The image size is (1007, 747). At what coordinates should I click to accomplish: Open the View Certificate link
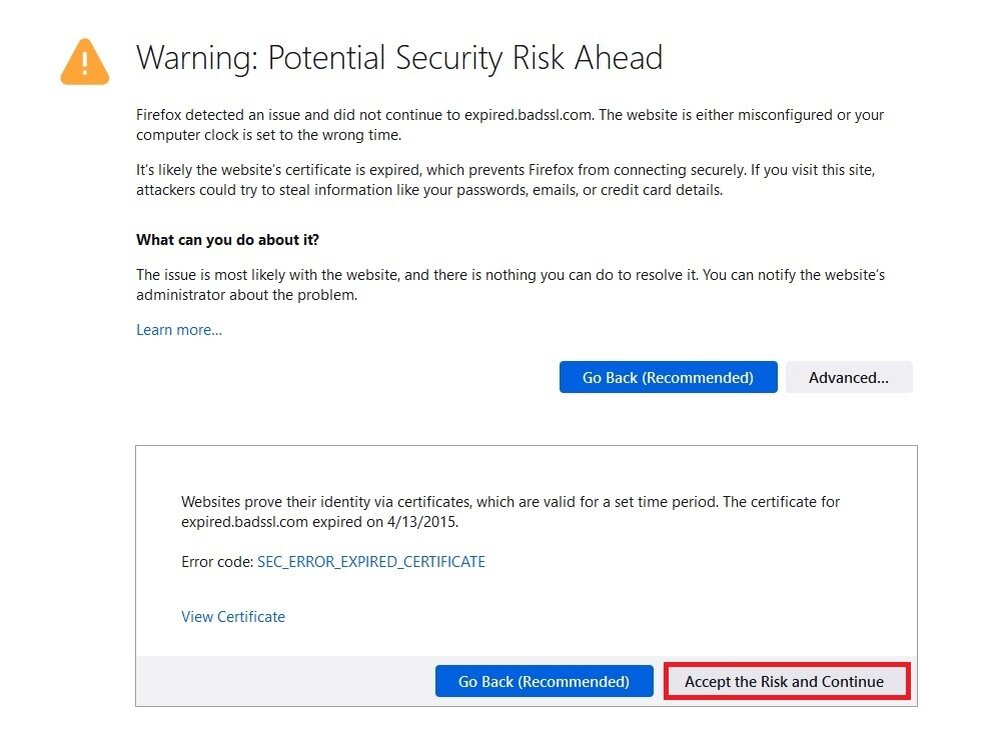coord(233,617)
